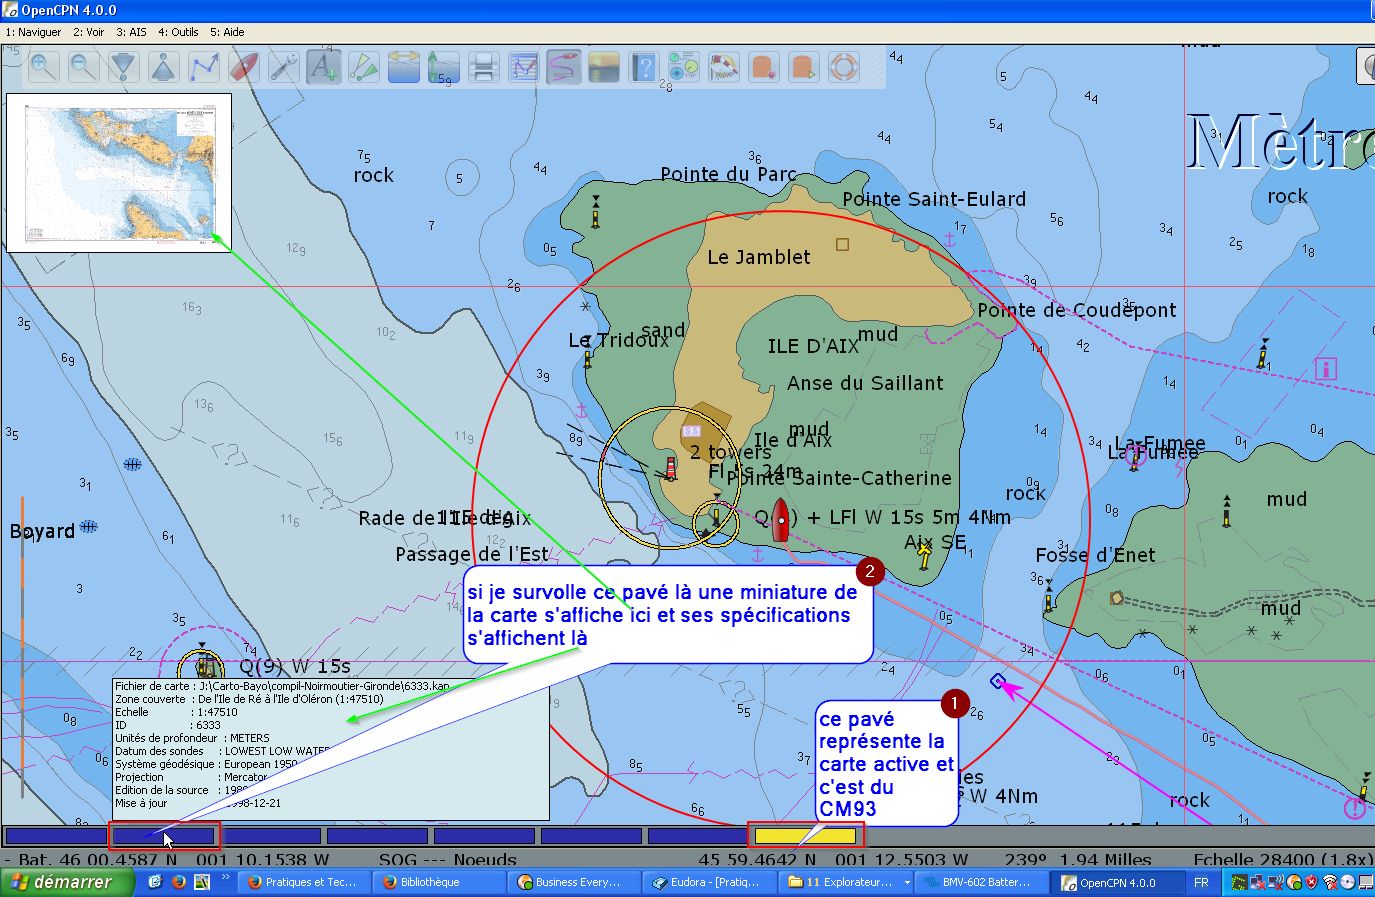Open settings with the wrench icon

tap(284, 67)
